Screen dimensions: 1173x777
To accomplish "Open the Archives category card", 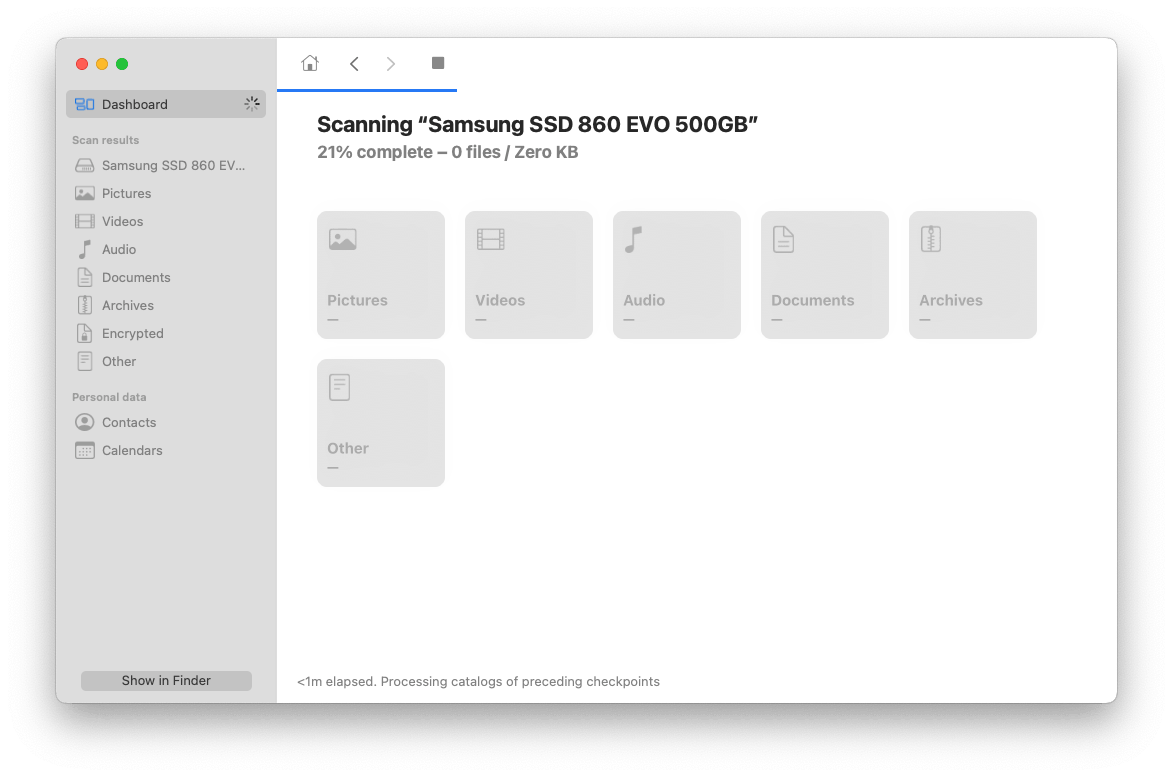I will coord(973,274).
